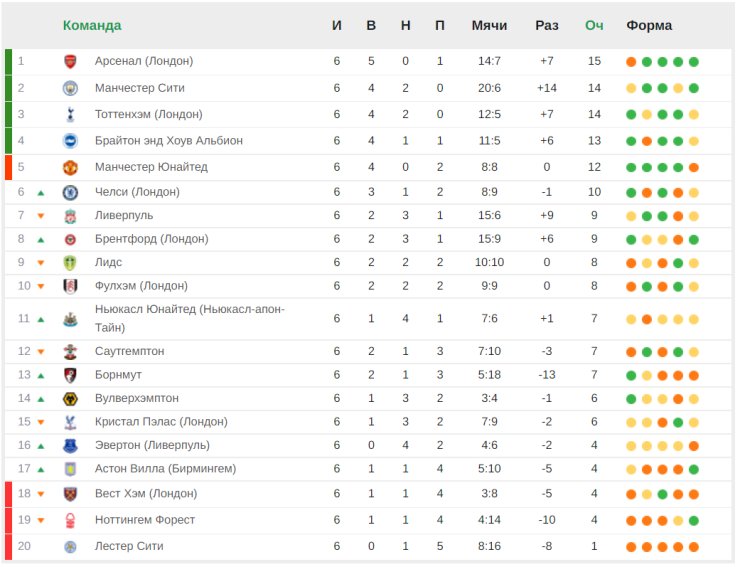
Task: Click the Liverpool club crest
Action: click(70, 216)
